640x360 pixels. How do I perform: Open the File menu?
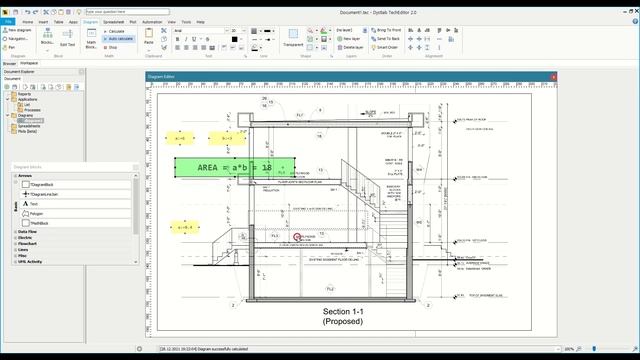[8, 22]
